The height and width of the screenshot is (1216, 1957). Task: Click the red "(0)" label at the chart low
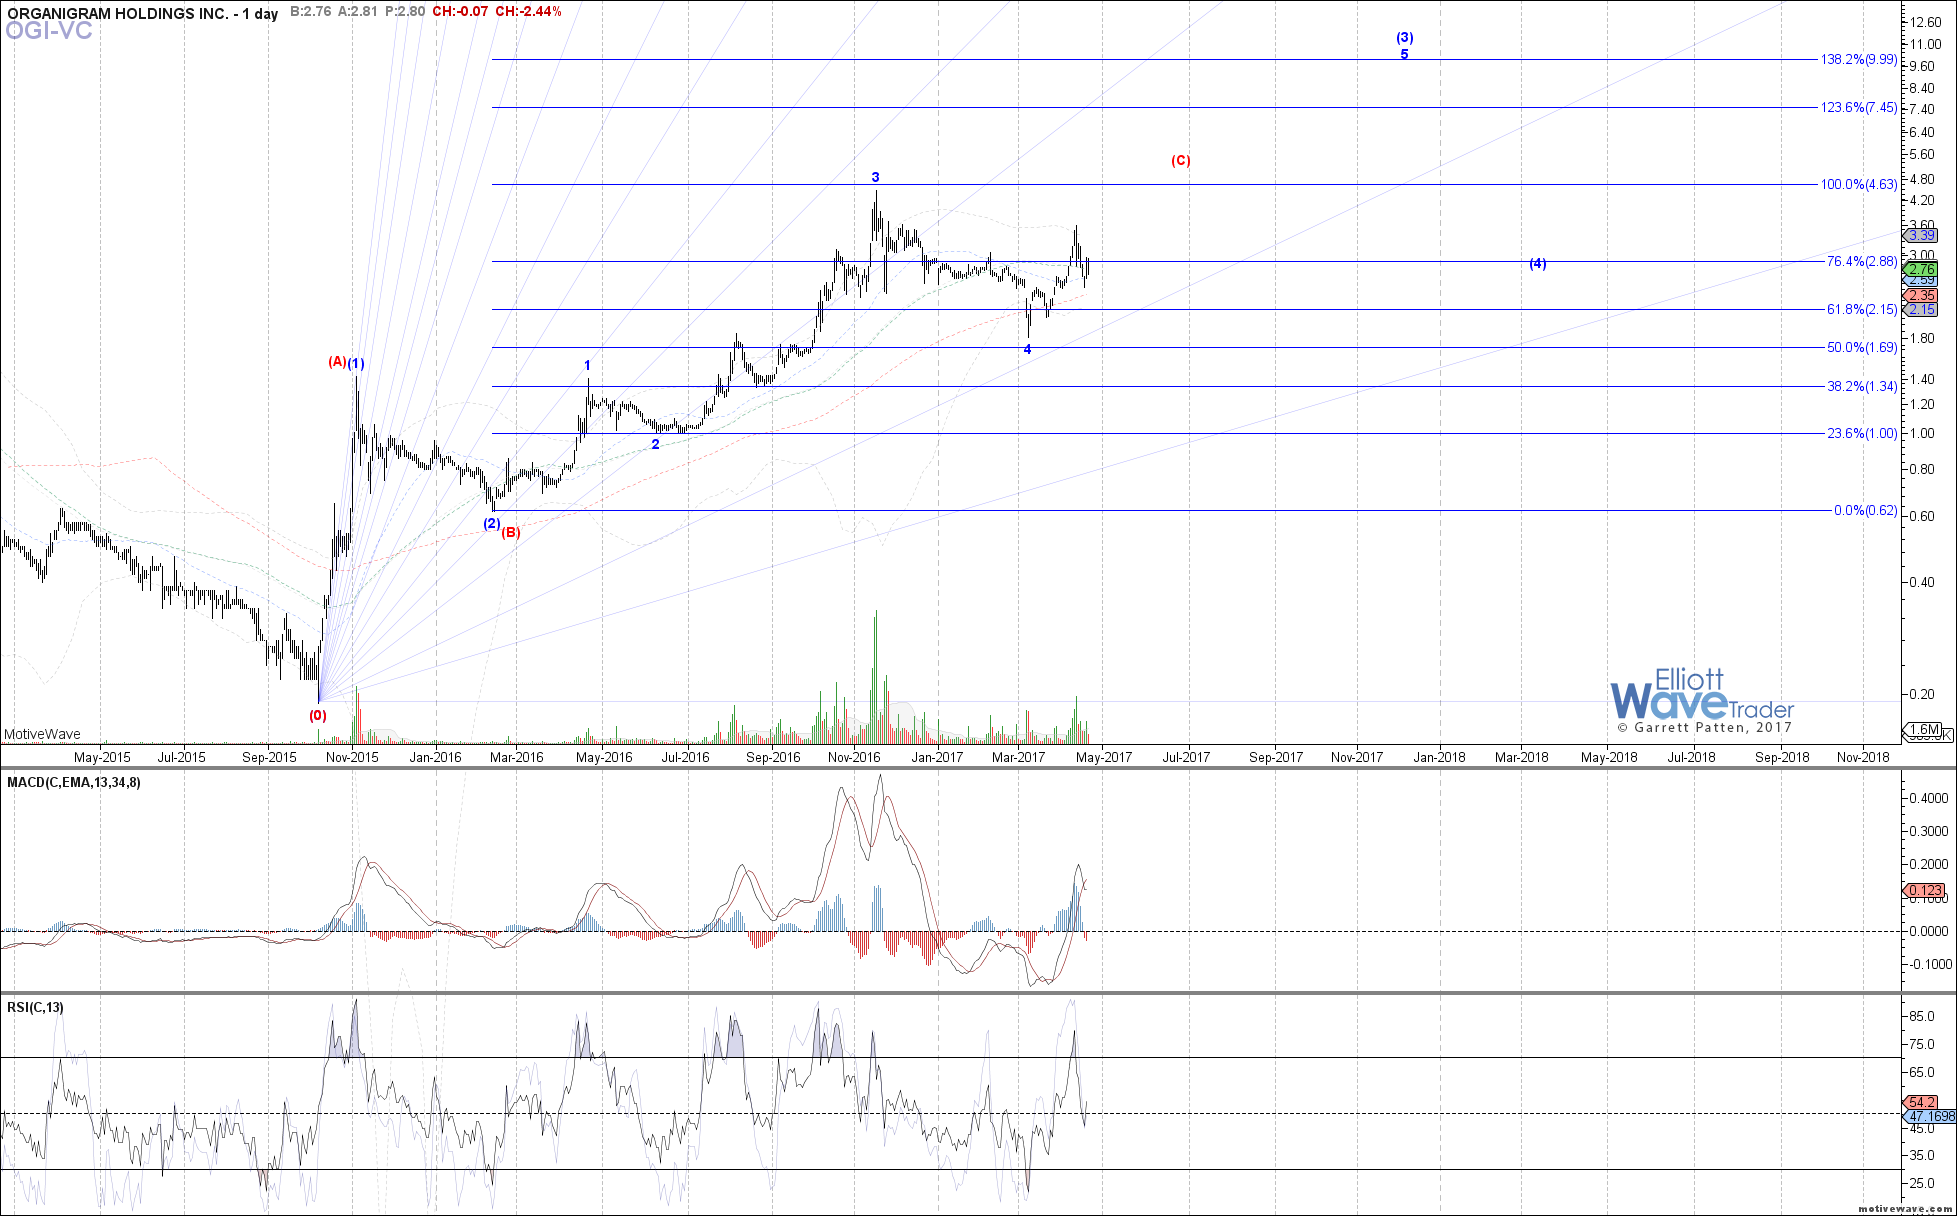(317, 715)
